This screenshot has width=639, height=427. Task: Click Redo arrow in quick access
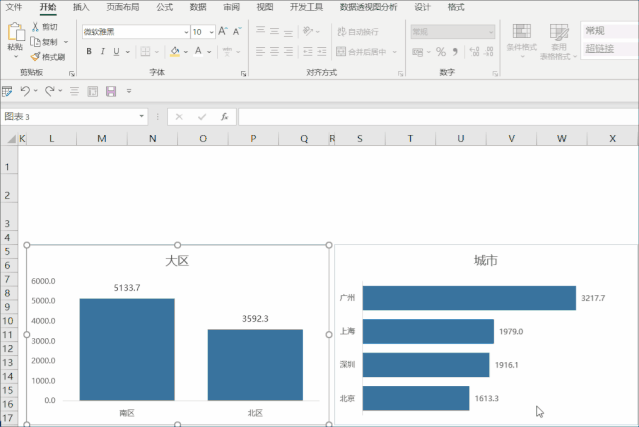[50, 91]
